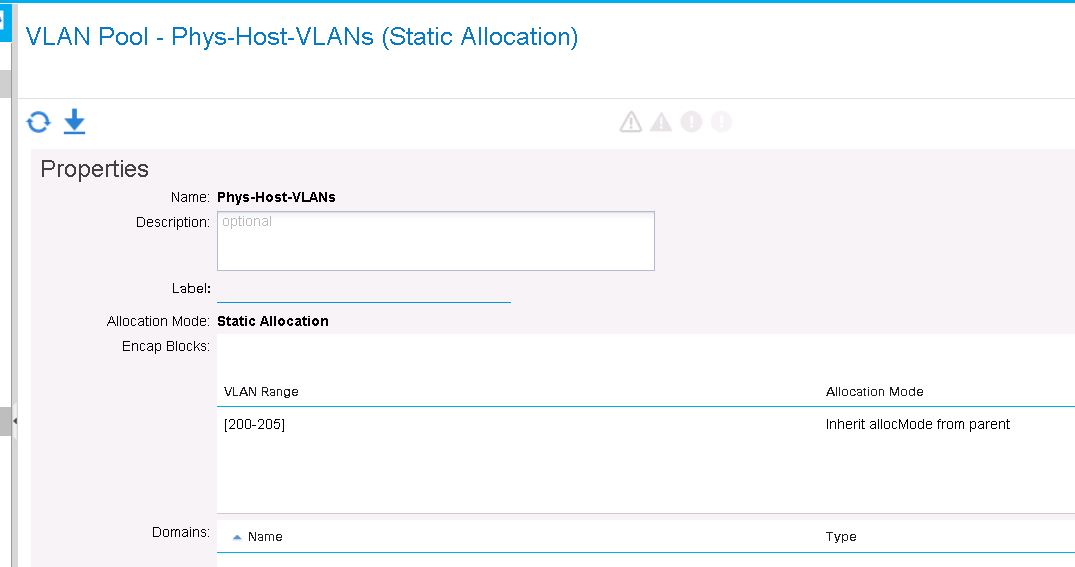The height and width of the screenshot is (567, 1075).
Task: Click the blue icon at top-left edge
Action: tap(5, 22)
